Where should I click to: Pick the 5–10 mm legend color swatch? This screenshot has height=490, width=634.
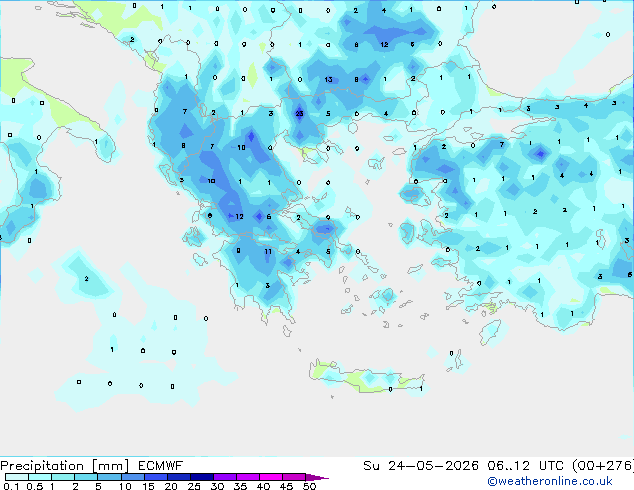point(110,477)
